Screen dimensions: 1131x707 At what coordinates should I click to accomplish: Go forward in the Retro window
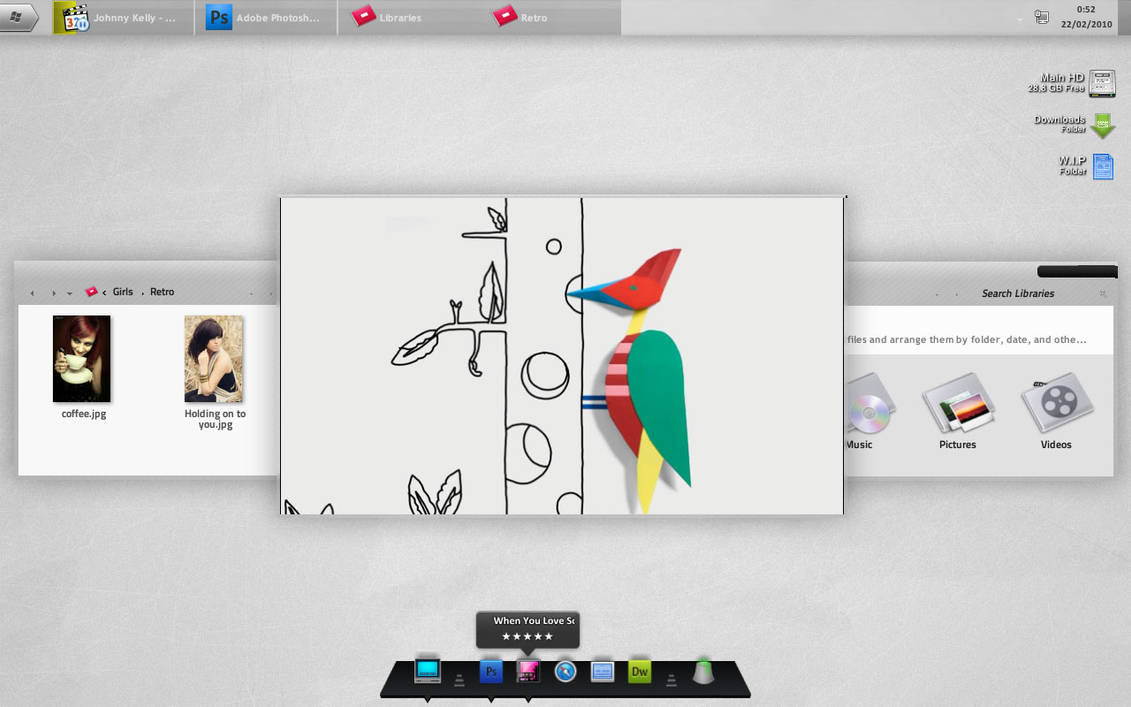pos(53,293)
